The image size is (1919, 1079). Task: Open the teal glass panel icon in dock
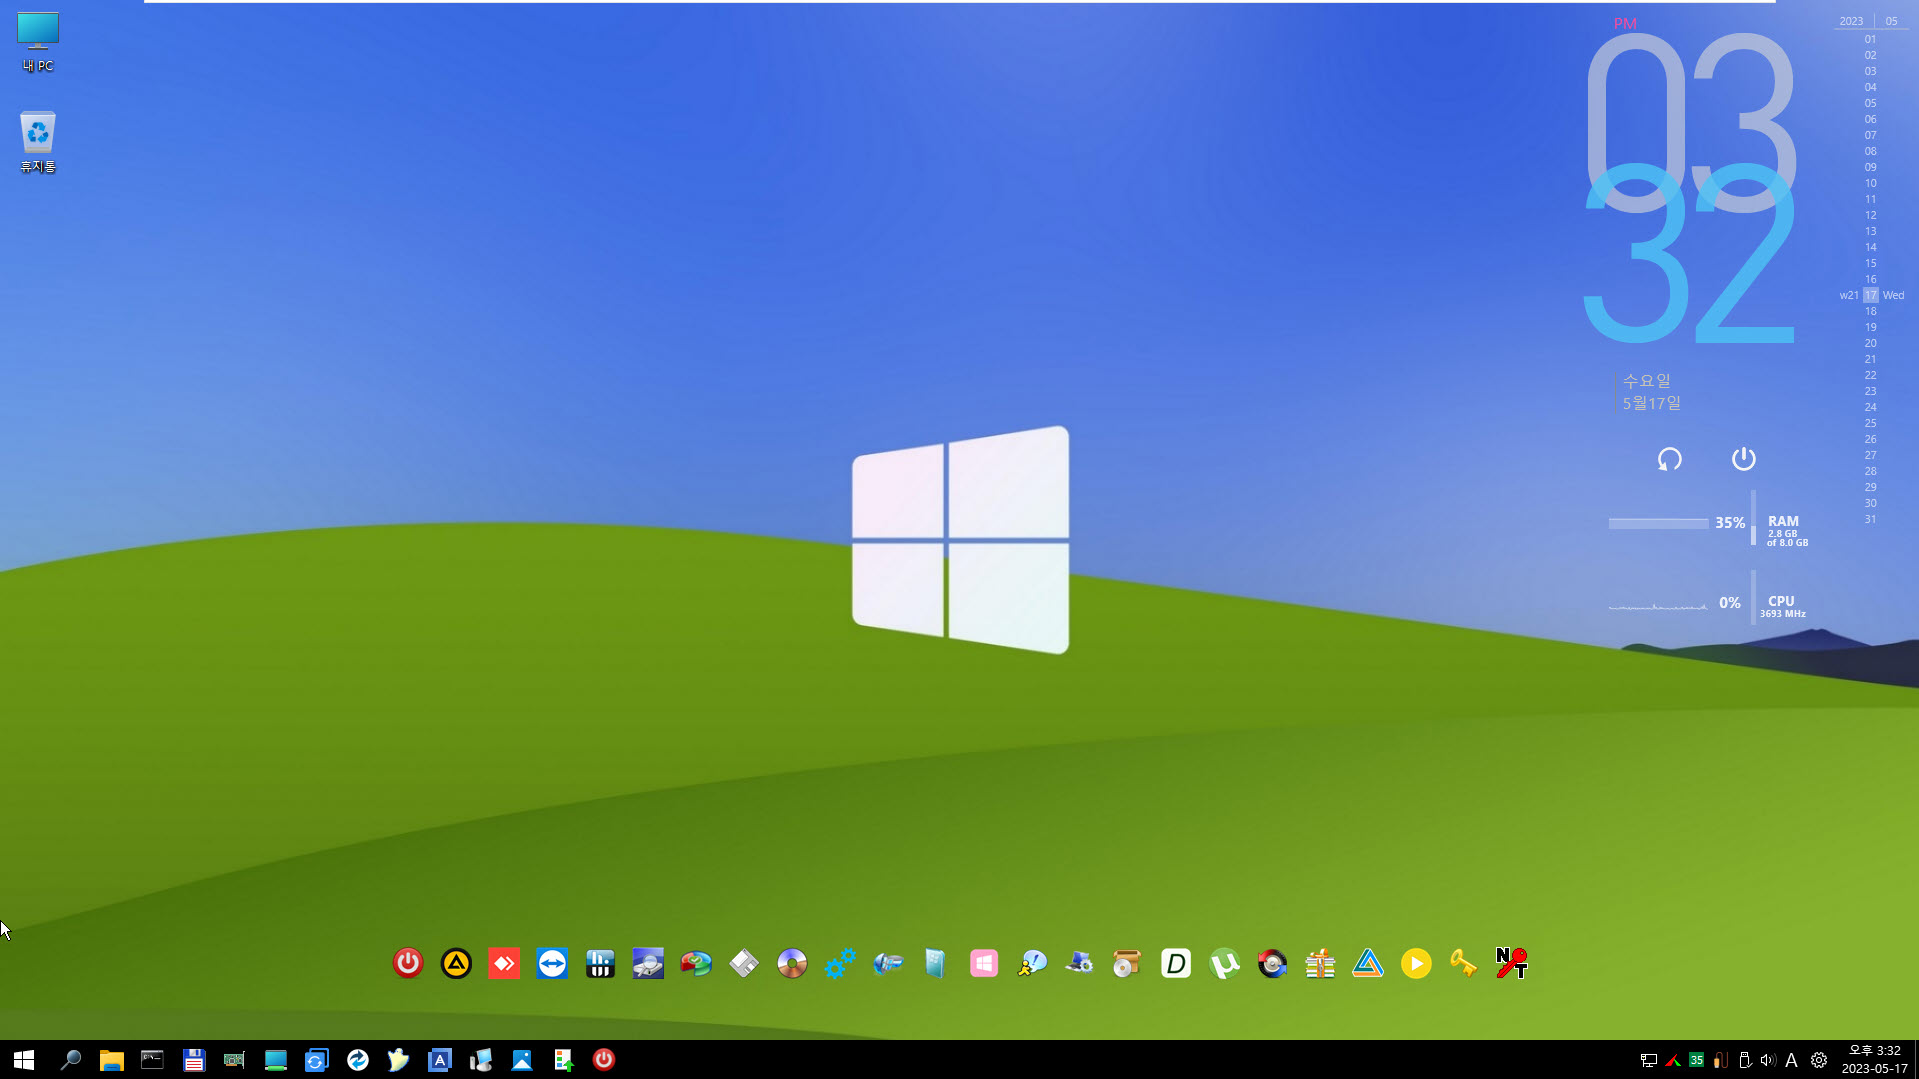point(936,963)
